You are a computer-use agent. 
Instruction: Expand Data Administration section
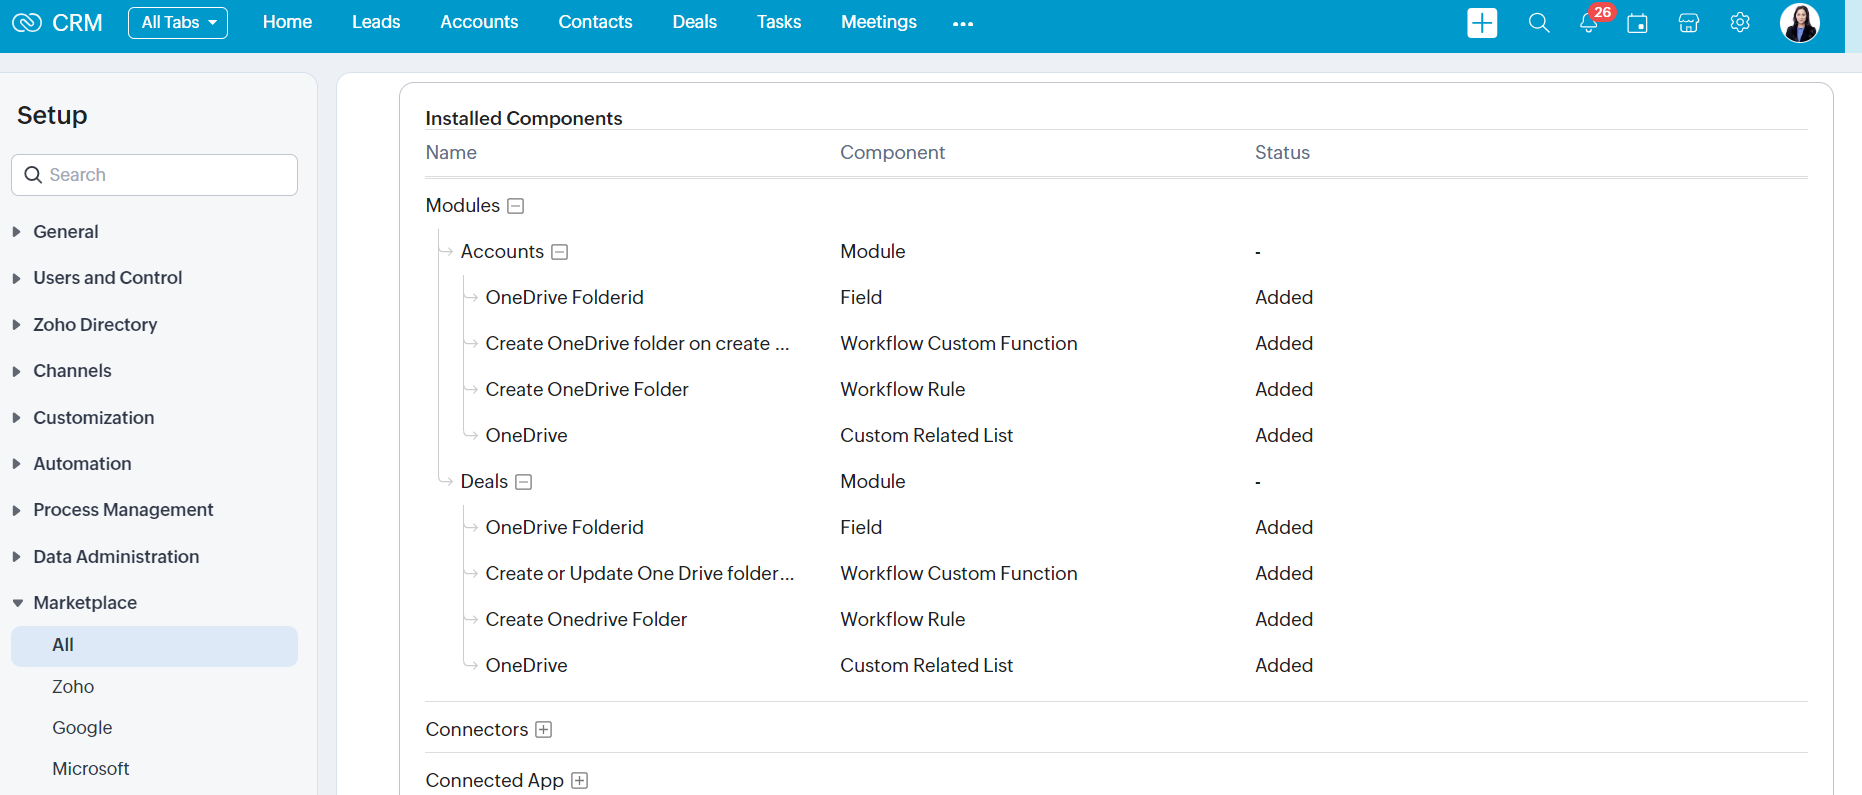click(x=116, y=557)
